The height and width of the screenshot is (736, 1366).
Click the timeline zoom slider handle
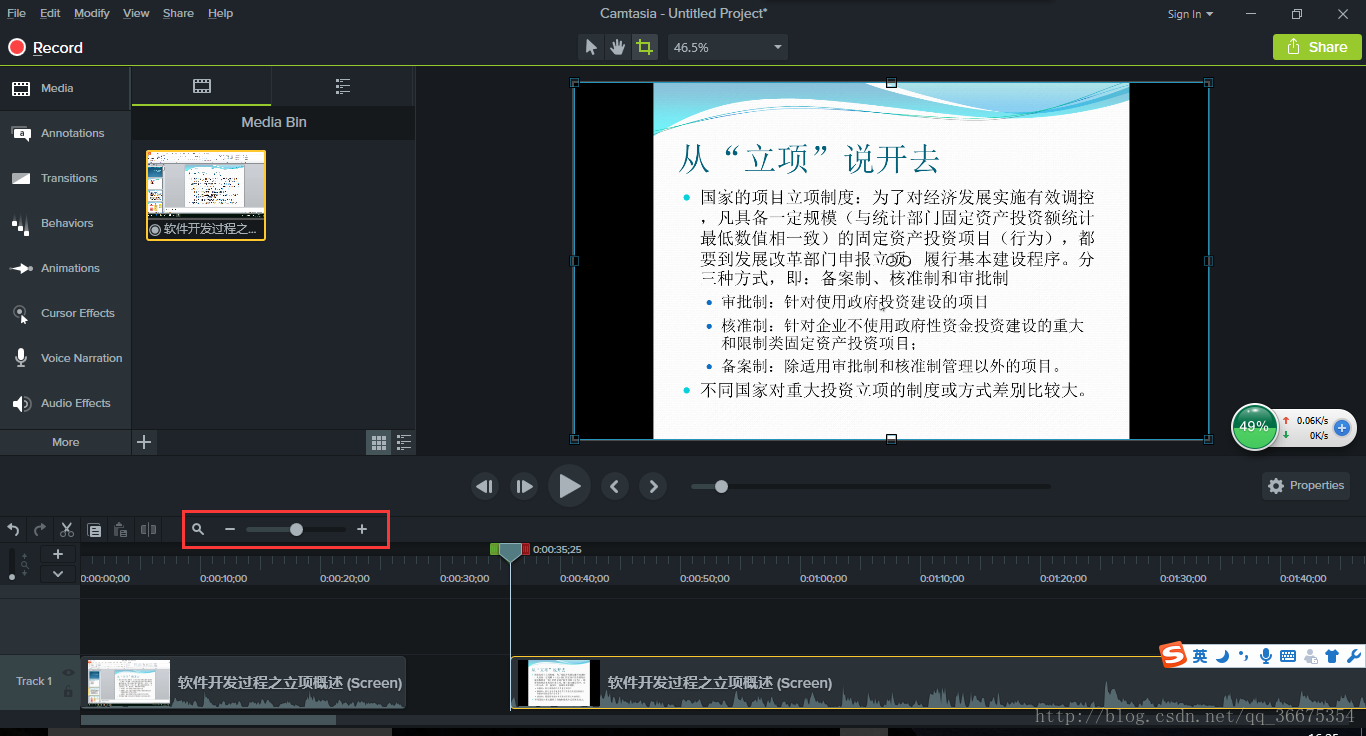[x=296, y=529]
